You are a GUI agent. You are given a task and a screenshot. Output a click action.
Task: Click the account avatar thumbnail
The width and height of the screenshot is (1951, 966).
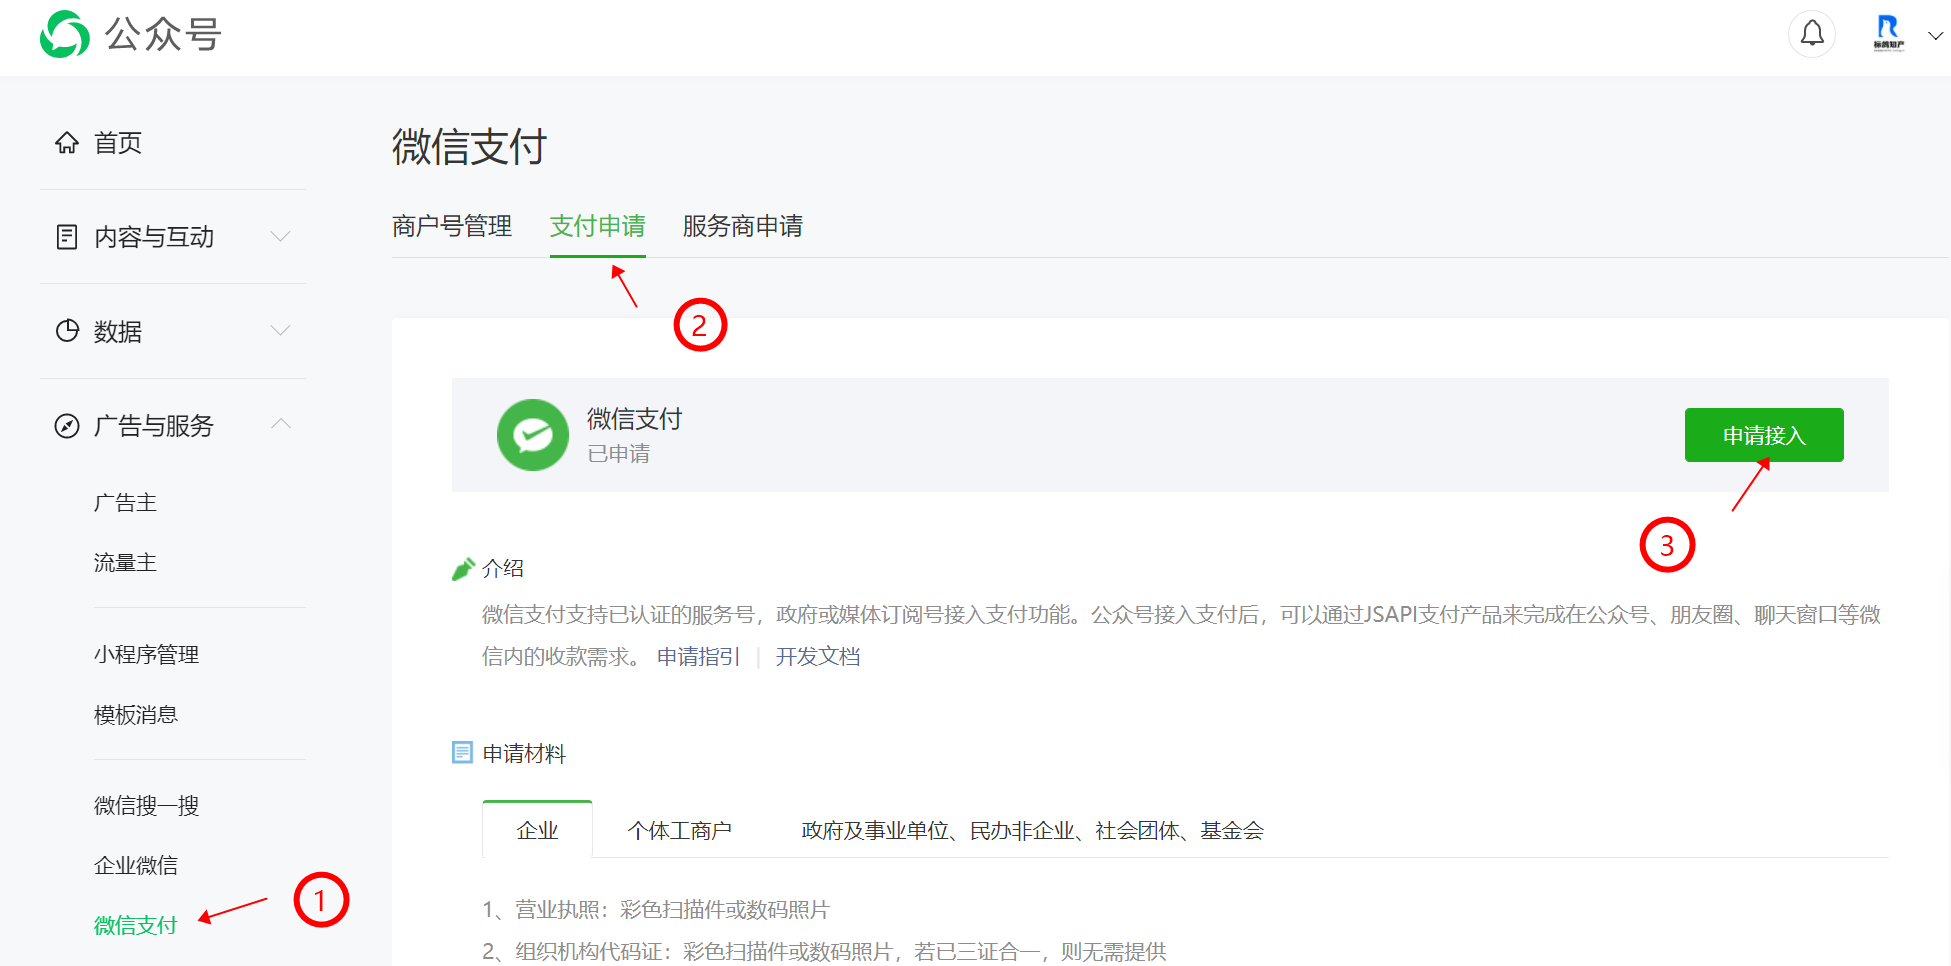coord(1888,33)
